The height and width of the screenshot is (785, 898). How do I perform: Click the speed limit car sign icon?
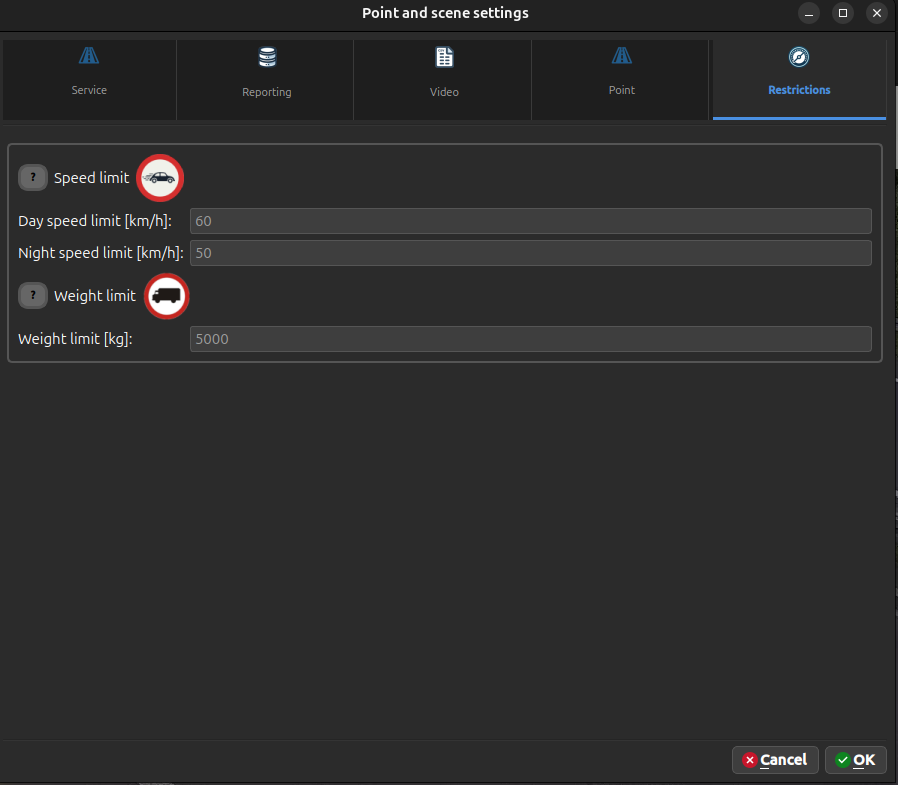click(x=160, y=178)
